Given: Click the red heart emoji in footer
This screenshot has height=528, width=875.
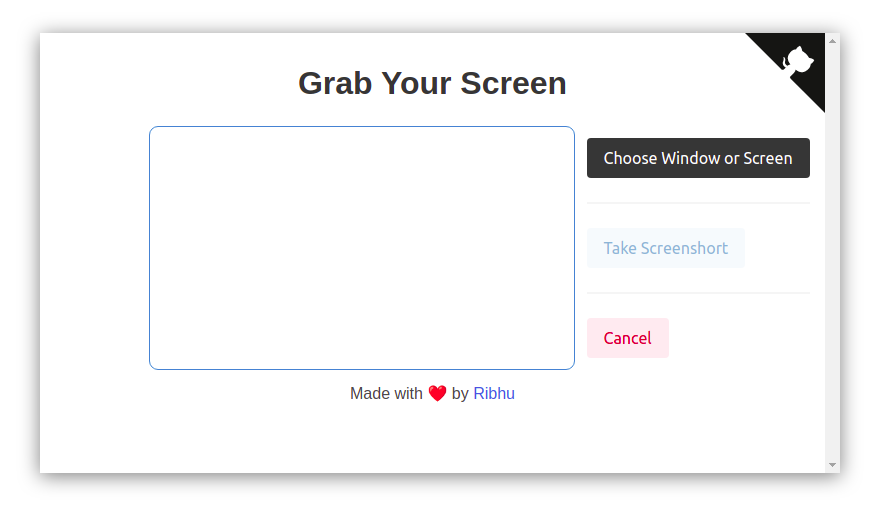Looking at the screenshot, I should pos(438,393).
